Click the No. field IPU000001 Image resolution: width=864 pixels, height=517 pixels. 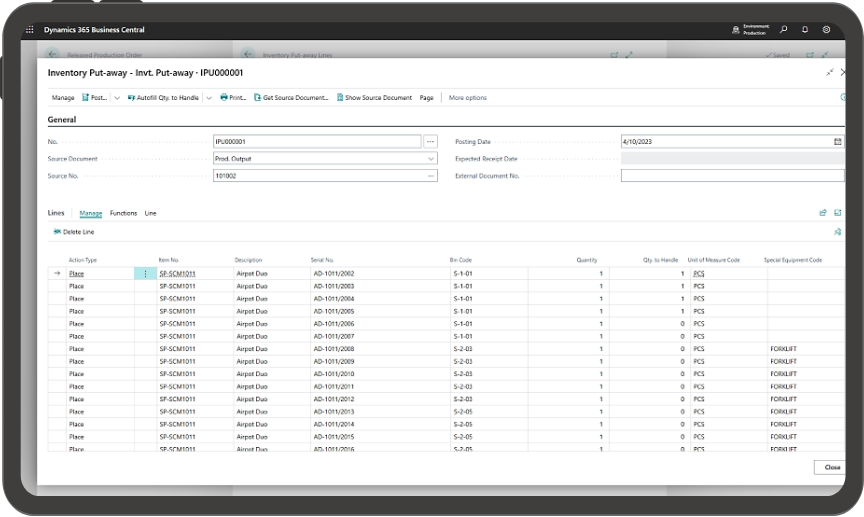coord(317,142)
